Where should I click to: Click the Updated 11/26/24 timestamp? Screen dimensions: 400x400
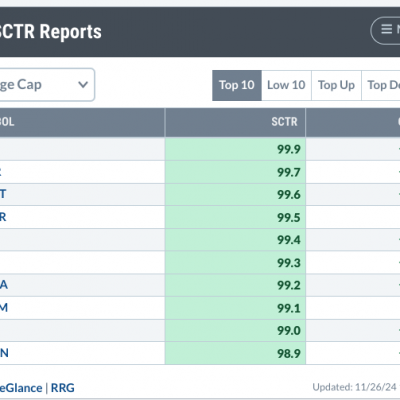click(x=356, y=387)
